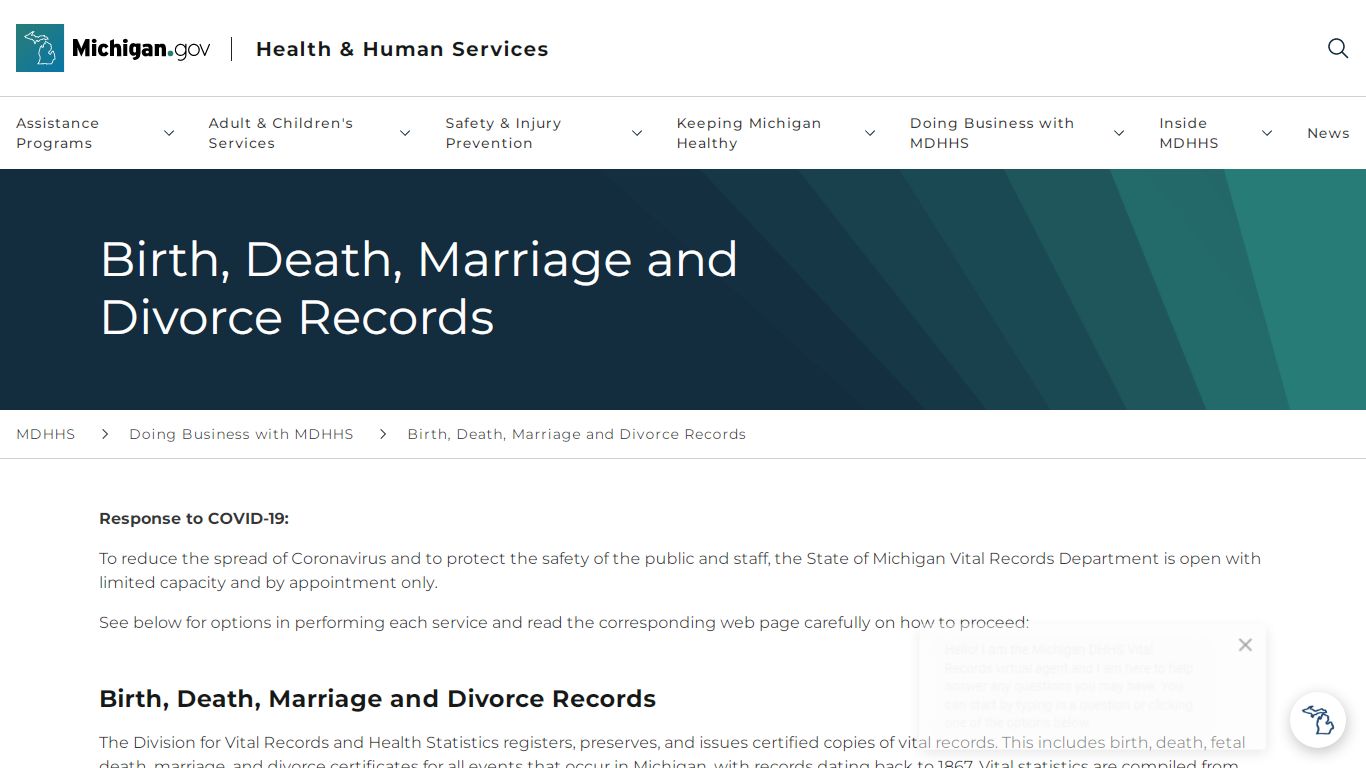Click the Michigan.gov wordmark text

[x=141, y=49]
